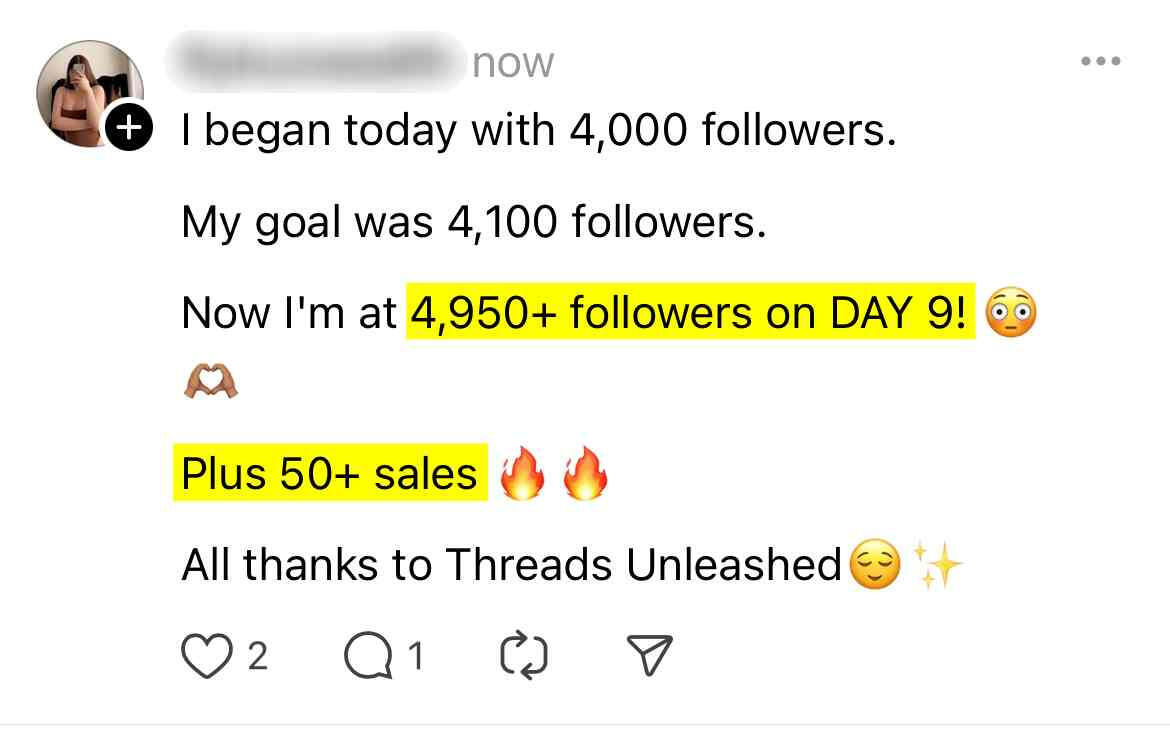The width and height of the screenshot is (1170, 739).
Task: Follow the author via the plus badge
Action: tap(130, 129)
